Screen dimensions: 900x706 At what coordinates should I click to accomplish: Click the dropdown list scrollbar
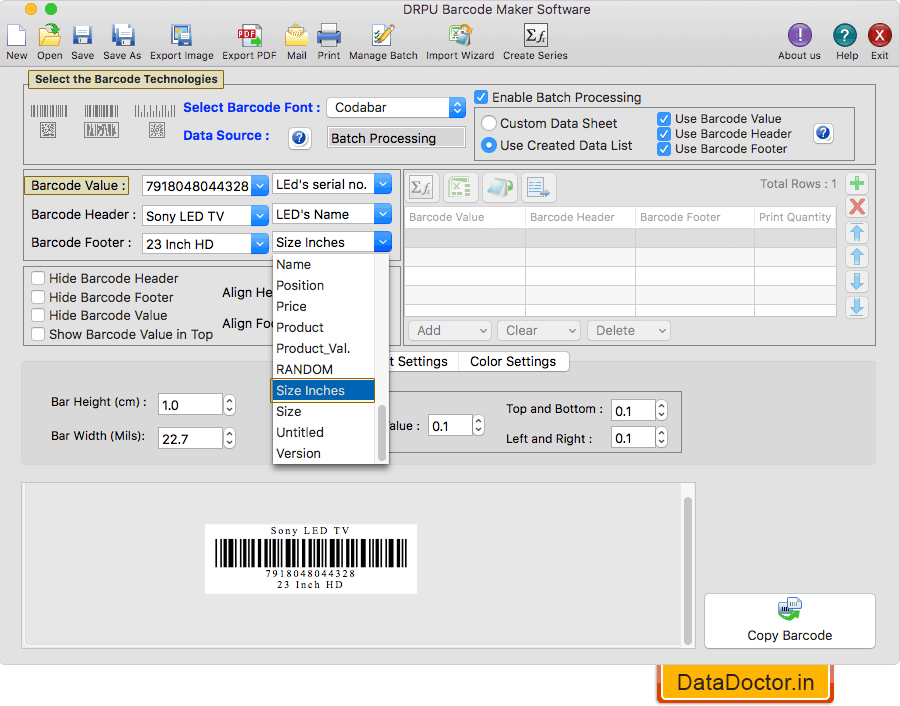[382, 433]
